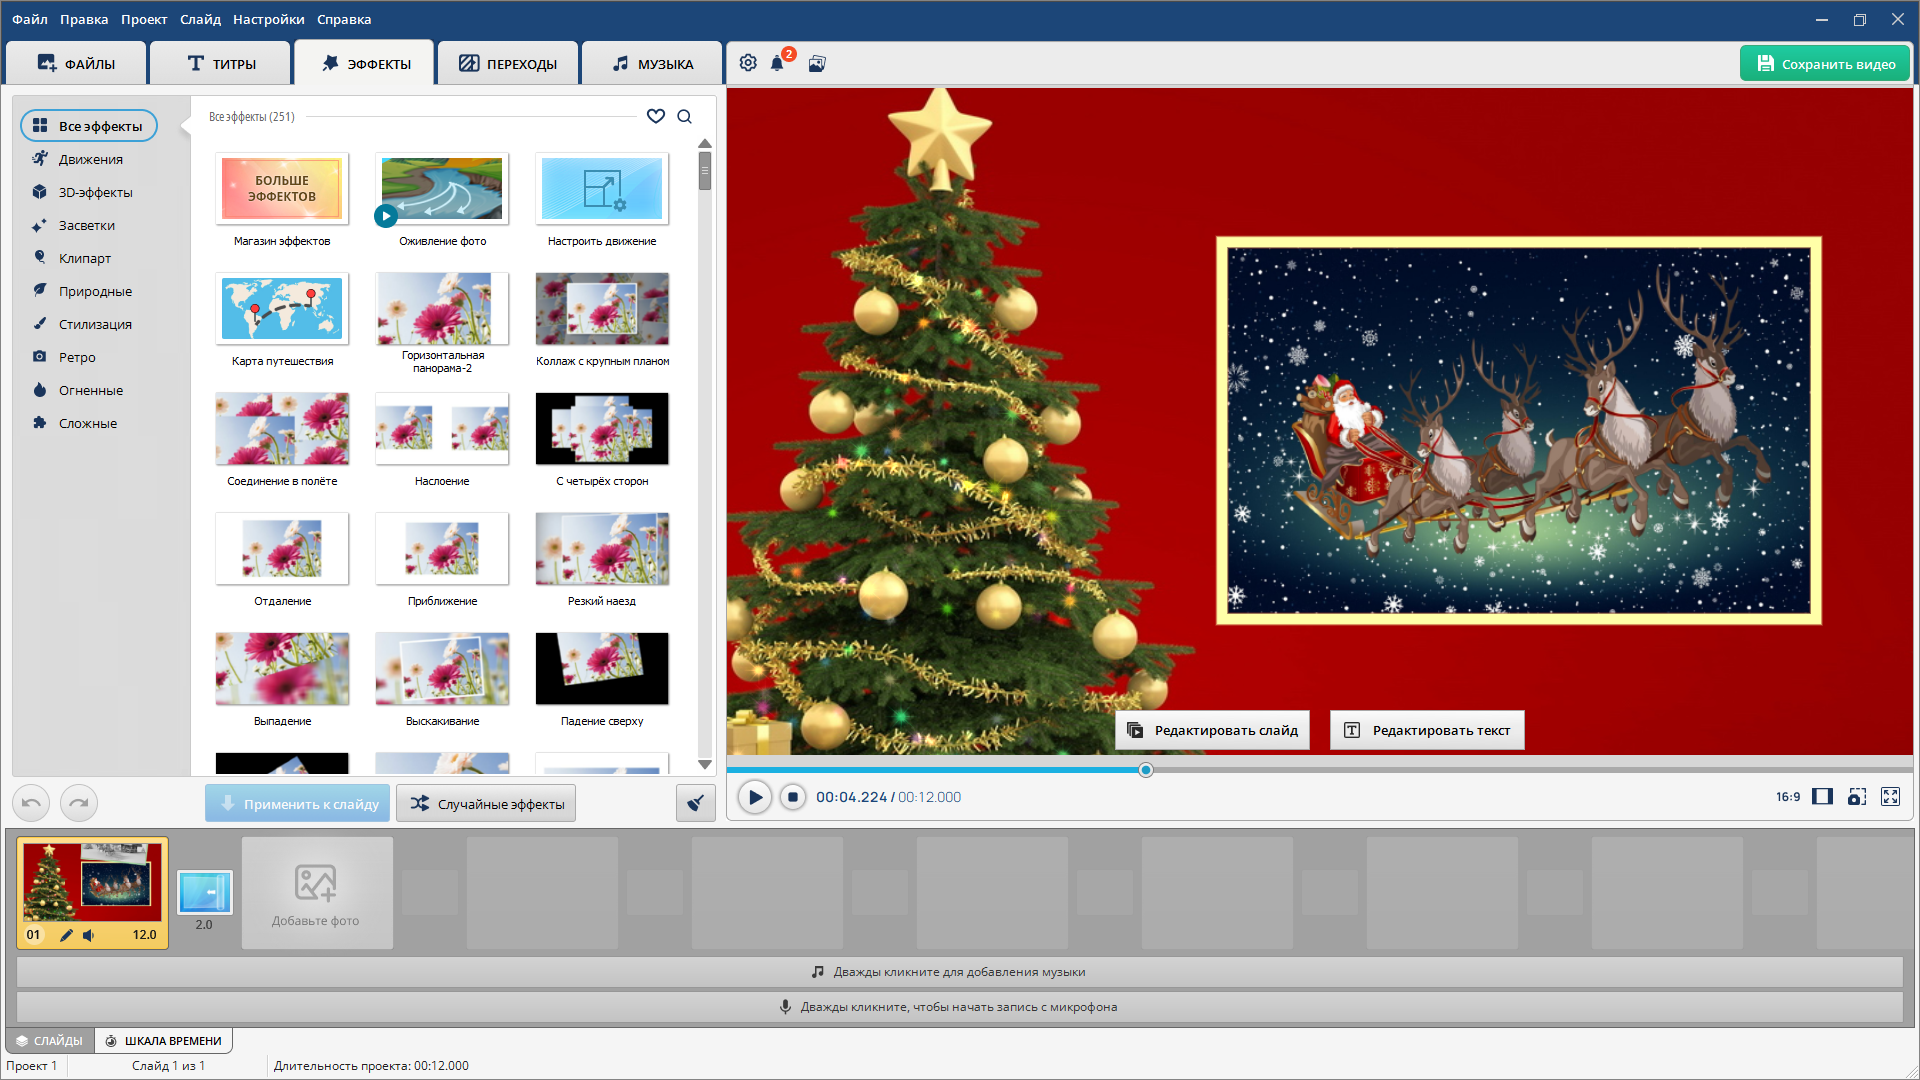Click Сохранить видео button

[x=1825, y=64]
